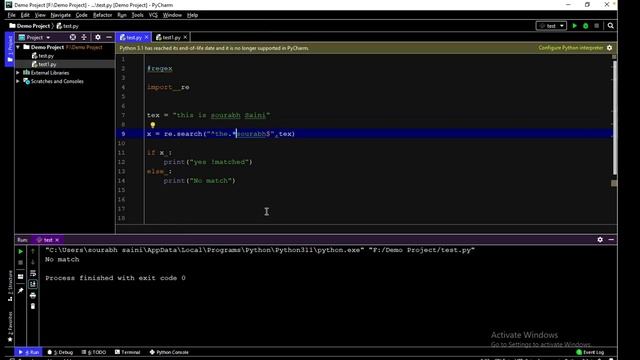The height and width of the screenshot is (360, 640).
Task: Run the test configuration from the toolbar
Action: [575, 26]
